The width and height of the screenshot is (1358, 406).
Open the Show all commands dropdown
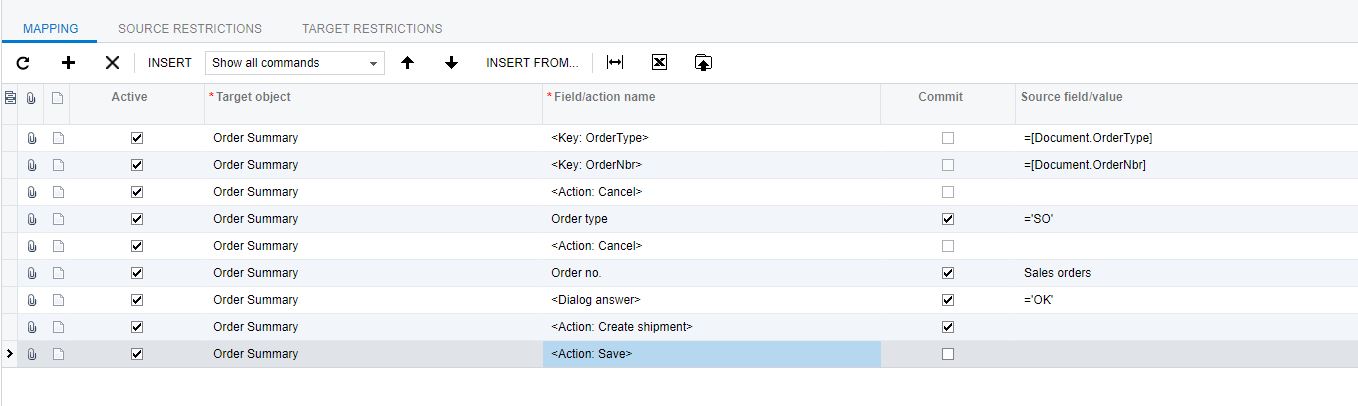click(294, 62)
